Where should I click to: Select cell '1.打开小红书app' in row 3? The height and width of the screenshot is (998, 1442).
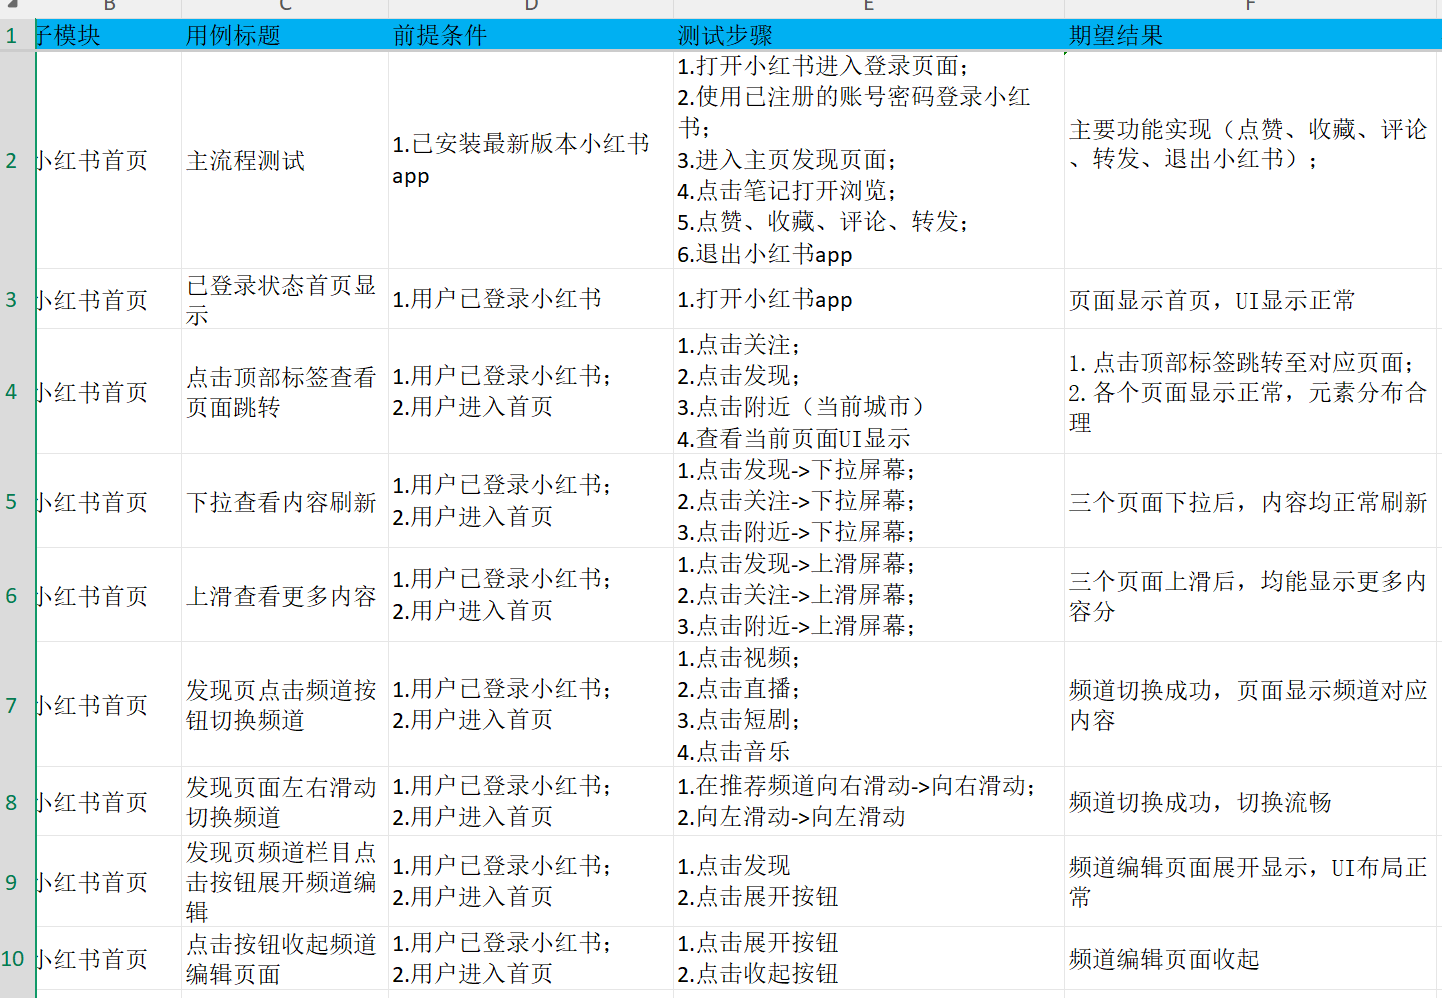click(868, 299)
